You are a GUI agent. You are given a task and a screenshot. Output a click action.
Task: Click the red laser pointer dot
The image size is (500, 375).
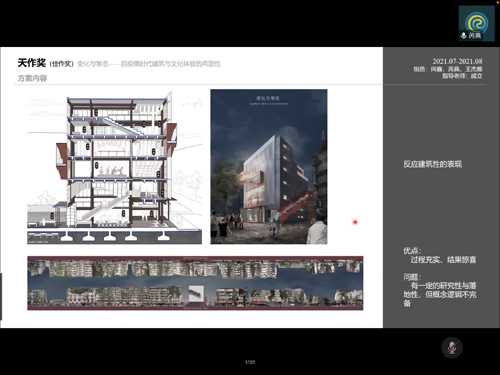[x=355, y=222]
